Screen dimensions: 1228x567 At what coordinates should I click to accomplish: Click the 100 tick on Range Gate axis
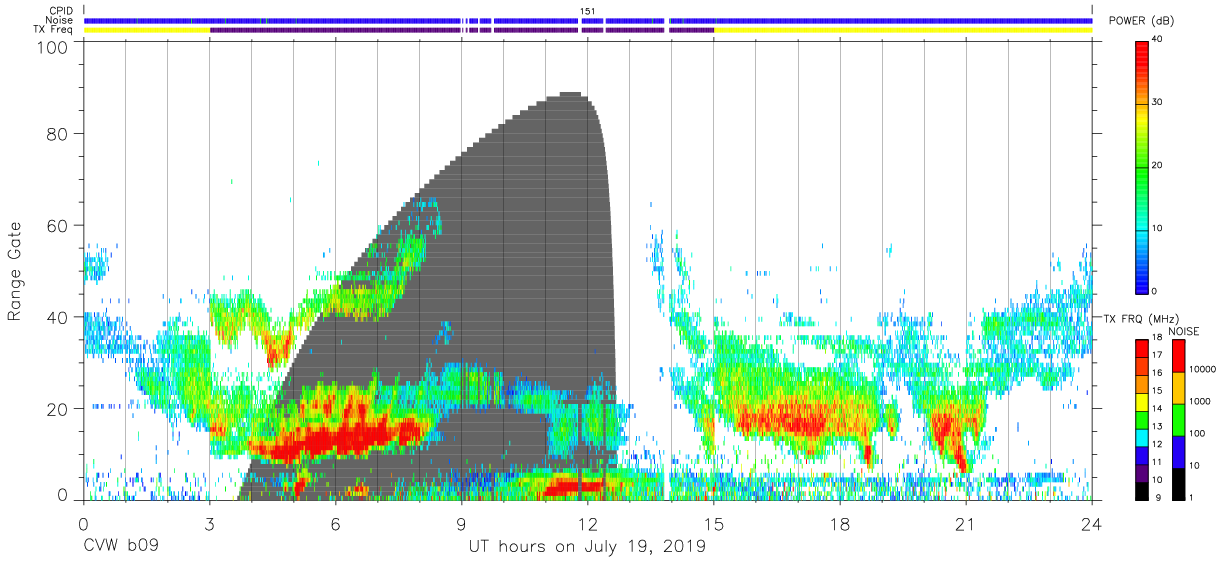click(54, 47)
